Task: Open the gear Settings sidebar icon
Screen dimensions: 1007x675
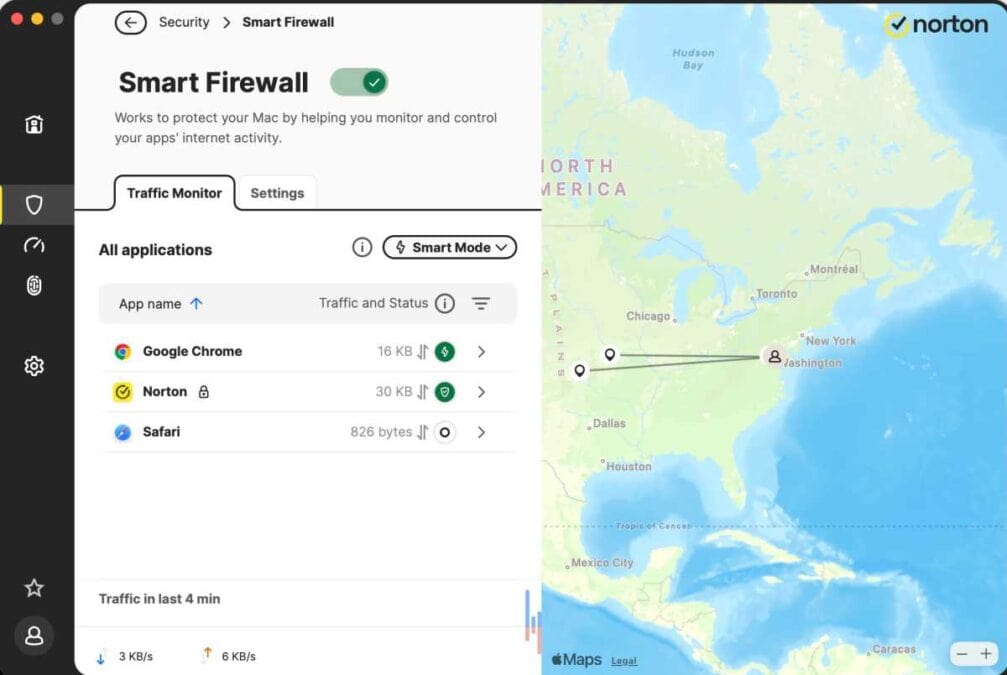Action: pos(34,366)
